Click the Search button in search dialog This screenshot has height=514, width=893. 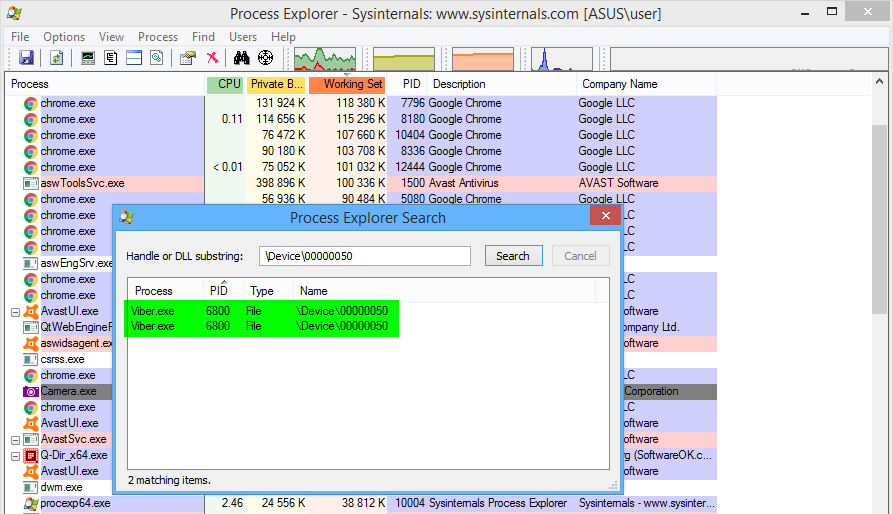[513, 256]
